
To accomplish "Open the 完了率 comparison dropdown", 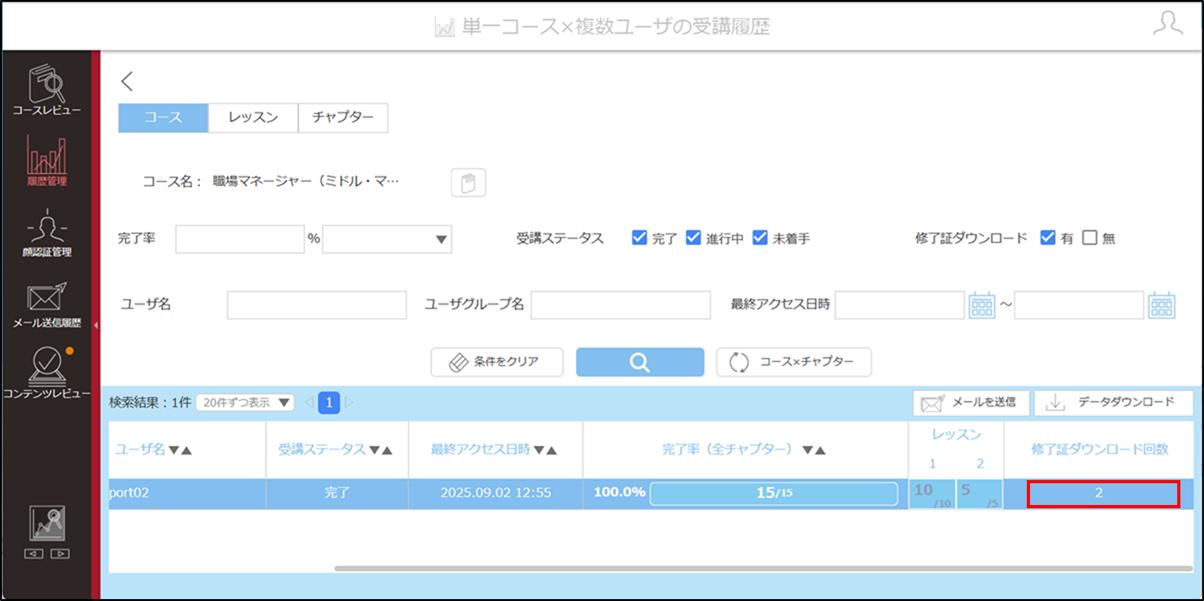I will [387, 239].
